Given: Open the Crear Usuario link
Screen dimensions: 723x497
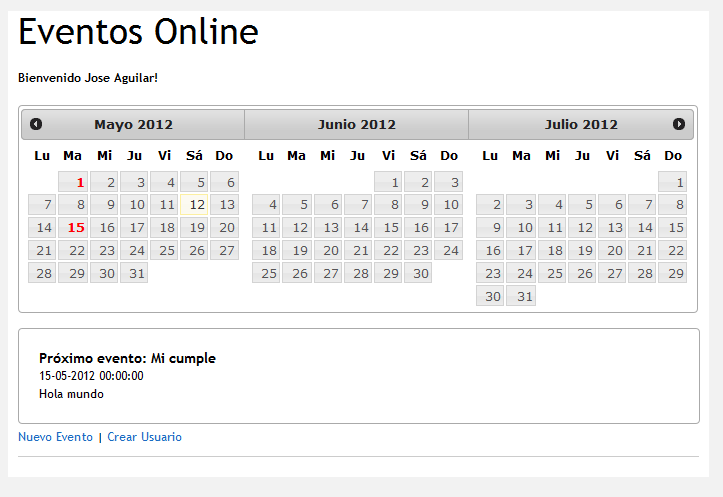Looking at the screenshot, I should coord(144,437).
